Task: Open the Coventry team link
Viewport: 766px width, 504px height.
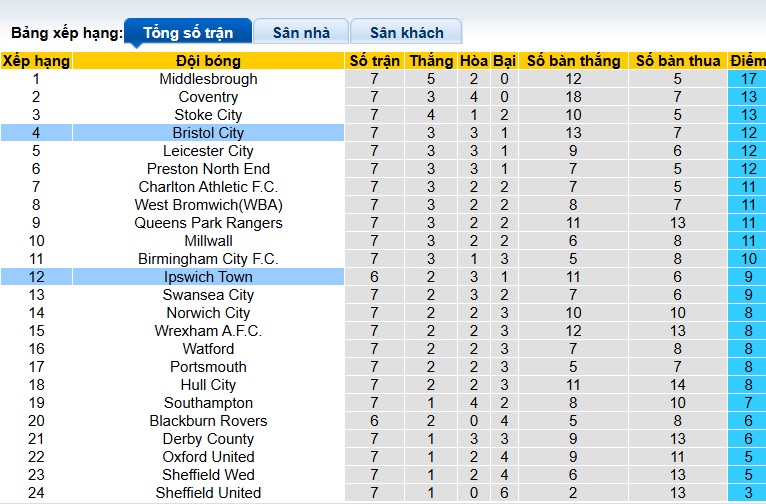Action: [208, 97]
